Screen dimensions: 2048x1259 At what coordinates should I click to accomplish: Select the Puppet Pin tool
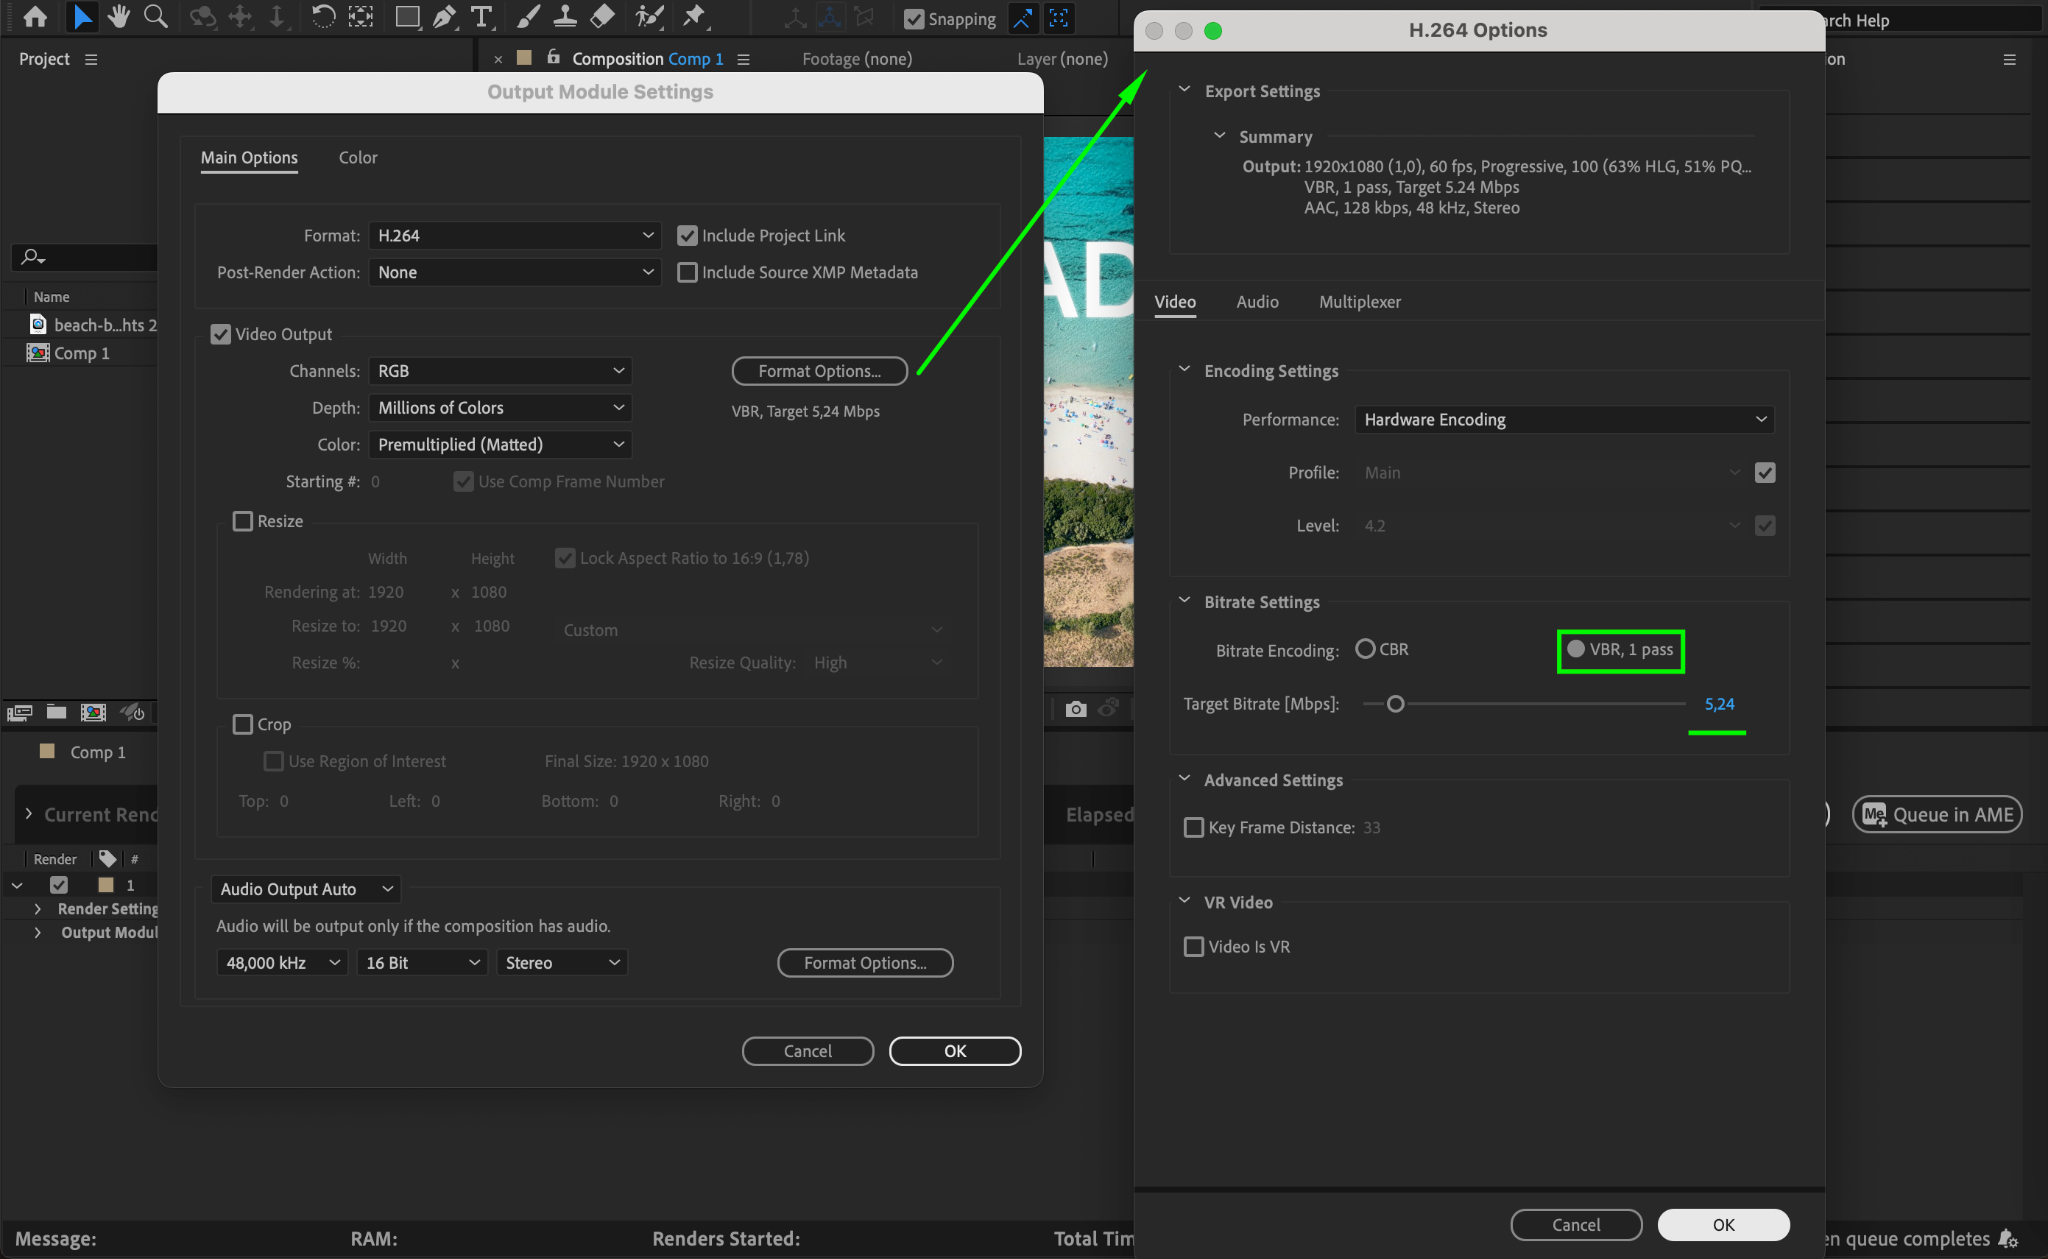point(693,16)
